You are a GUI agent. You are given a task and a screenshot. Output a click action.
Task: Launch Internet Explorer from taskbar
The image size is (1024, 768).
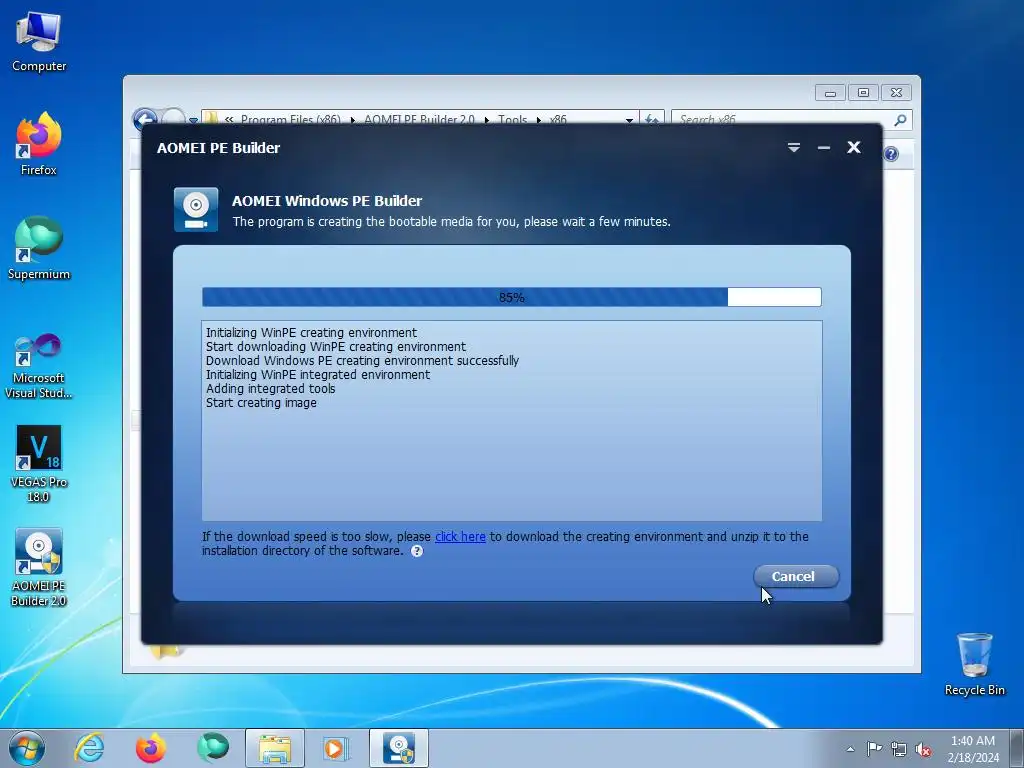point(89,748)
